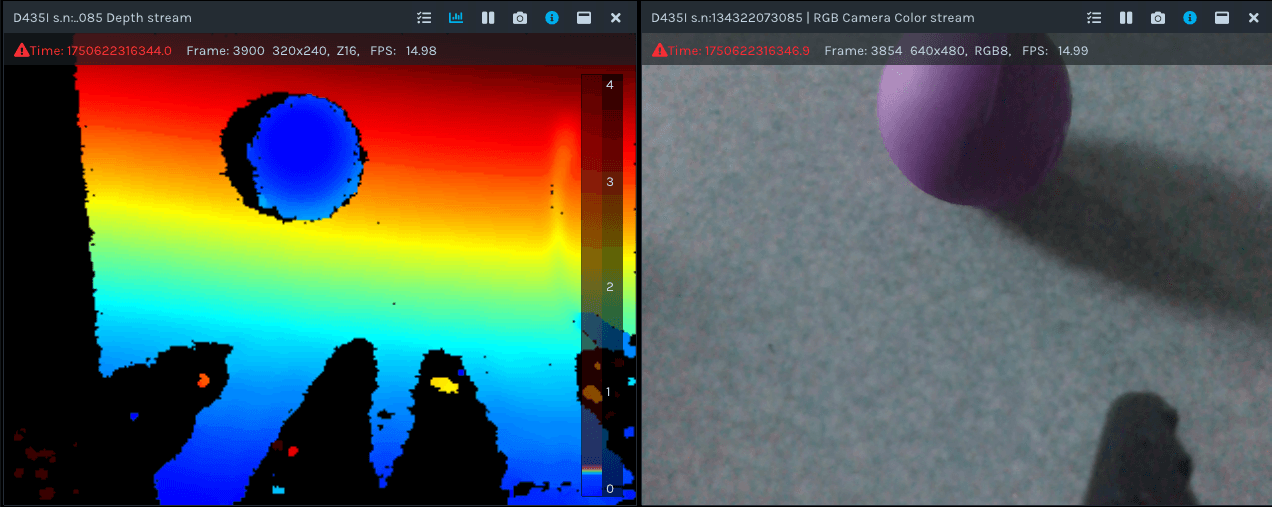The width and height of the screenshot is (1272, 507).
Task: Click the '640x480, RGB8,' format text
Action: tap(960, 51)
